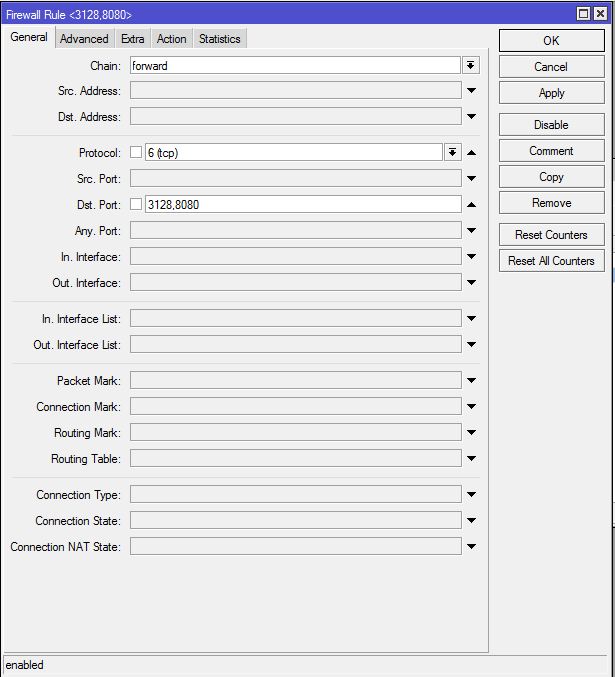Collapse the Protocol field with up arrow
The width and height of the screenshot is (615, 677).
point(471,153)
